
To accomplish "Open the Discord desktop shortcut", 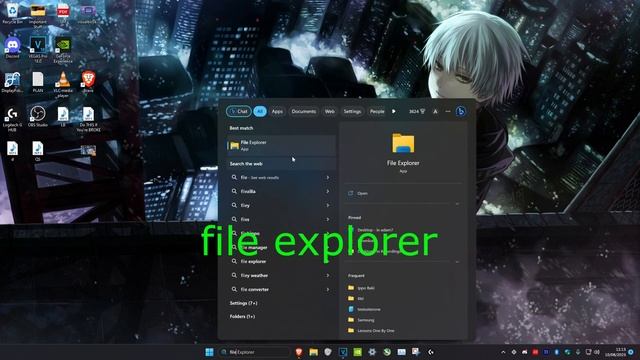I will 12,48.
